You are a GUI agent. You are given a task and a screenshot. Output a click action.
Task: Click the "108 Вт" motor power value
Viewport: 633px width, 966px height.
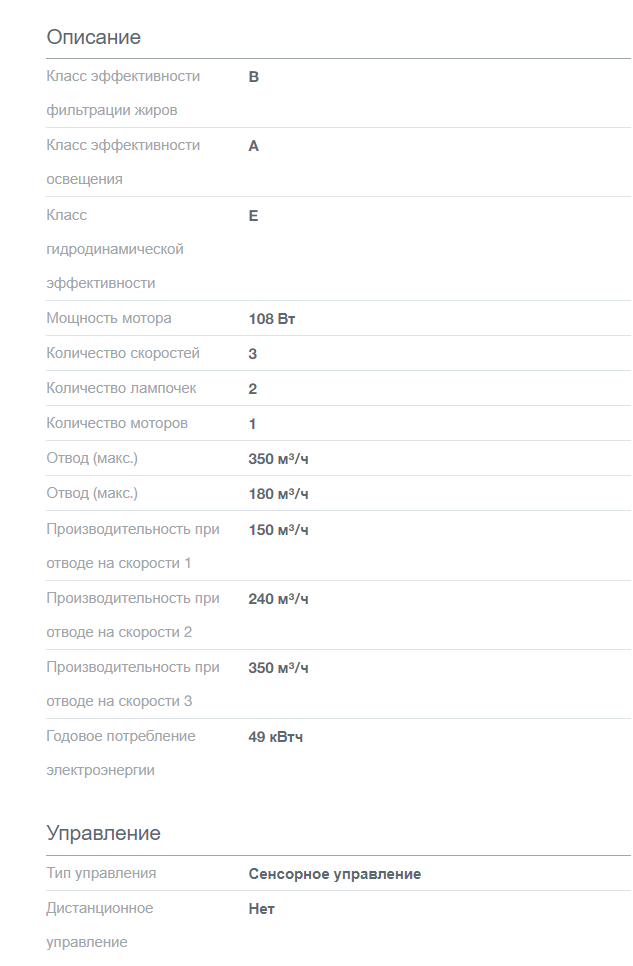(272, 320)
